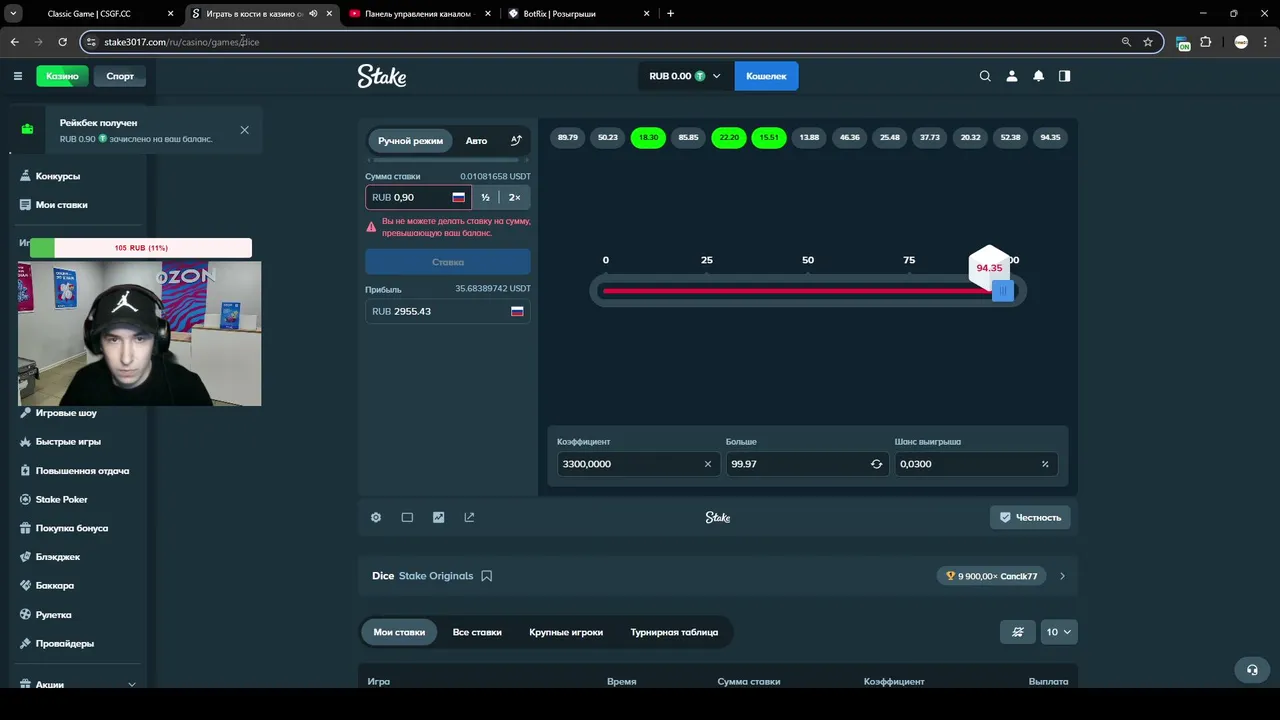This screenshot has width=1280, height=720.
Task: Open Chrome zoom magnifier icon
Action: point(1126,42)
